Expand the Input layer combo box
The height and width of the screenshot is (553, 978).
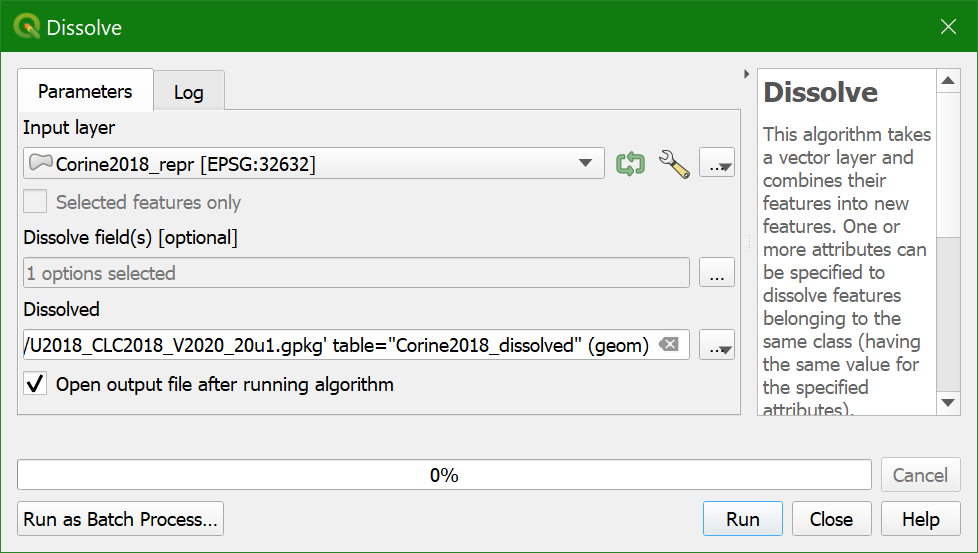314,163
